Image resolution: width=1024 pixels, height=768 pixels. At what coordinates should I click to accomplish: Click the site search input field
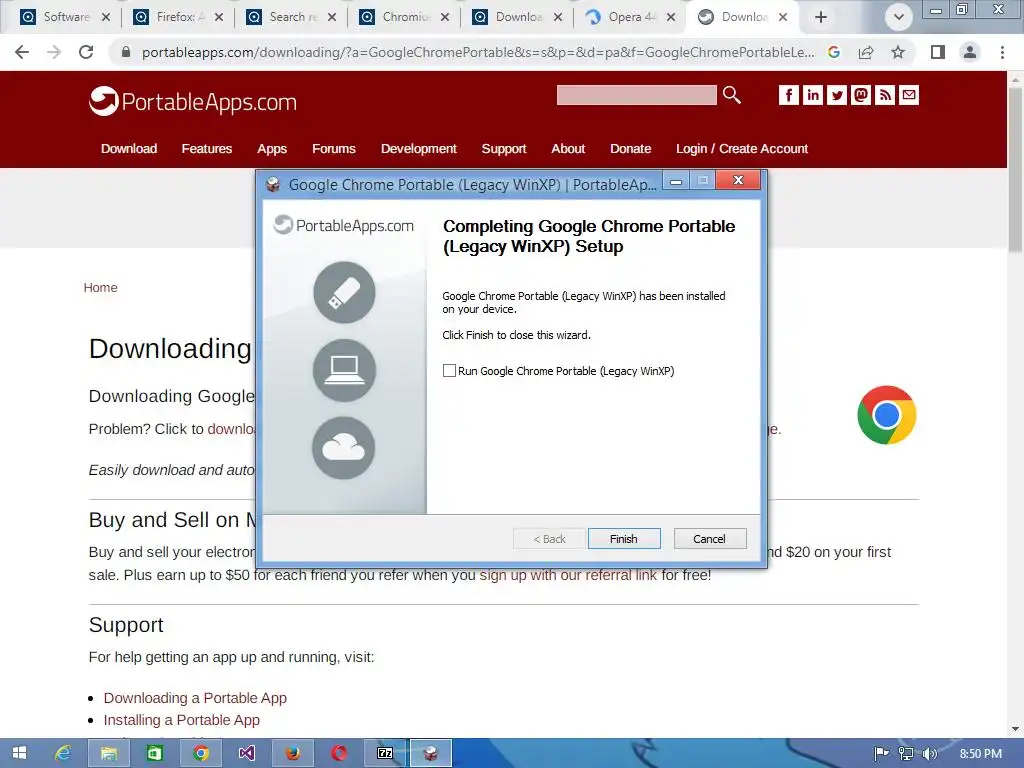[x=636, y=95]
